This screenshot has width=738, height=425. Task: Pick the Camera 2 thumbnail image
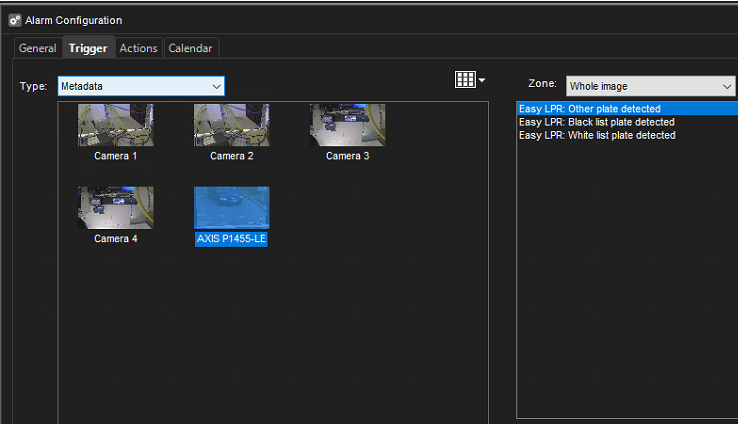click(231, 125)
